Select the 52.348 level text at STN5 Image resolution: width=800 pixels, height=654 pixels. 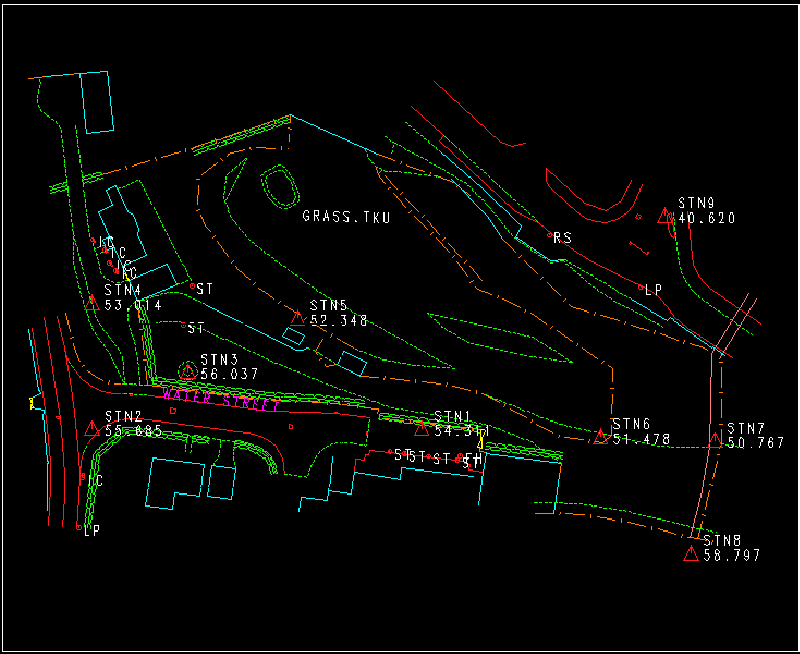tap(339, 321)
